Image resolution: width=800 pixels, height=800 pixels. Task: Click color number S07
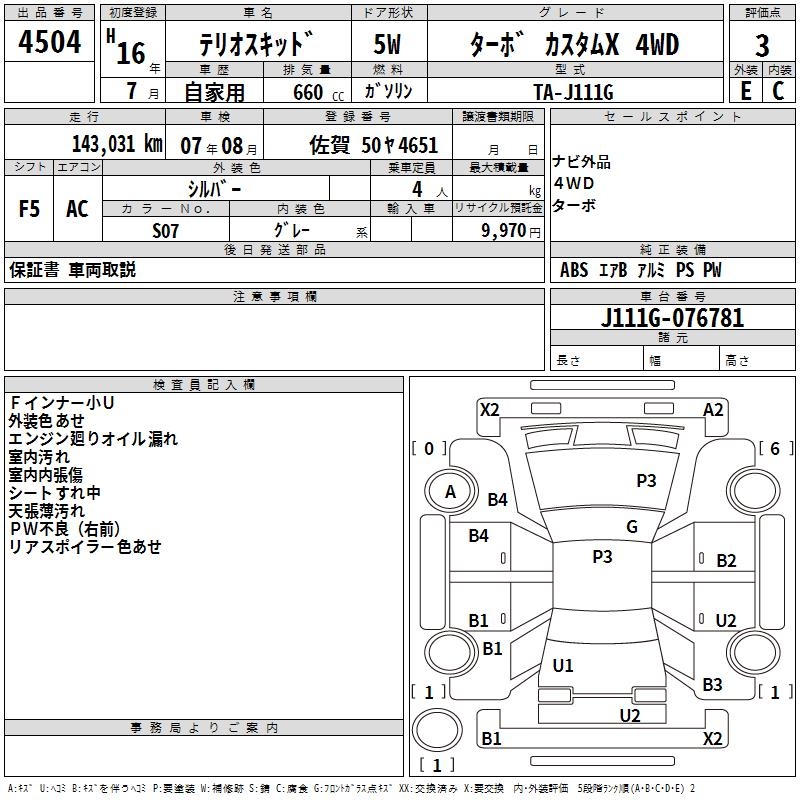tap(165, 230)
